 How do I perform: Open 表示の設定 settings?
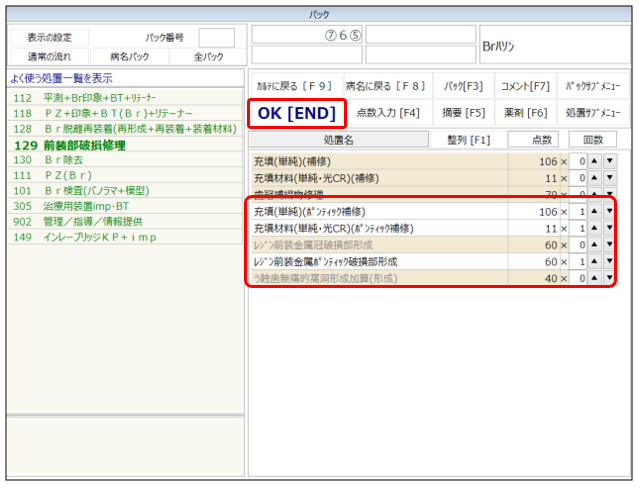(48, 38)
